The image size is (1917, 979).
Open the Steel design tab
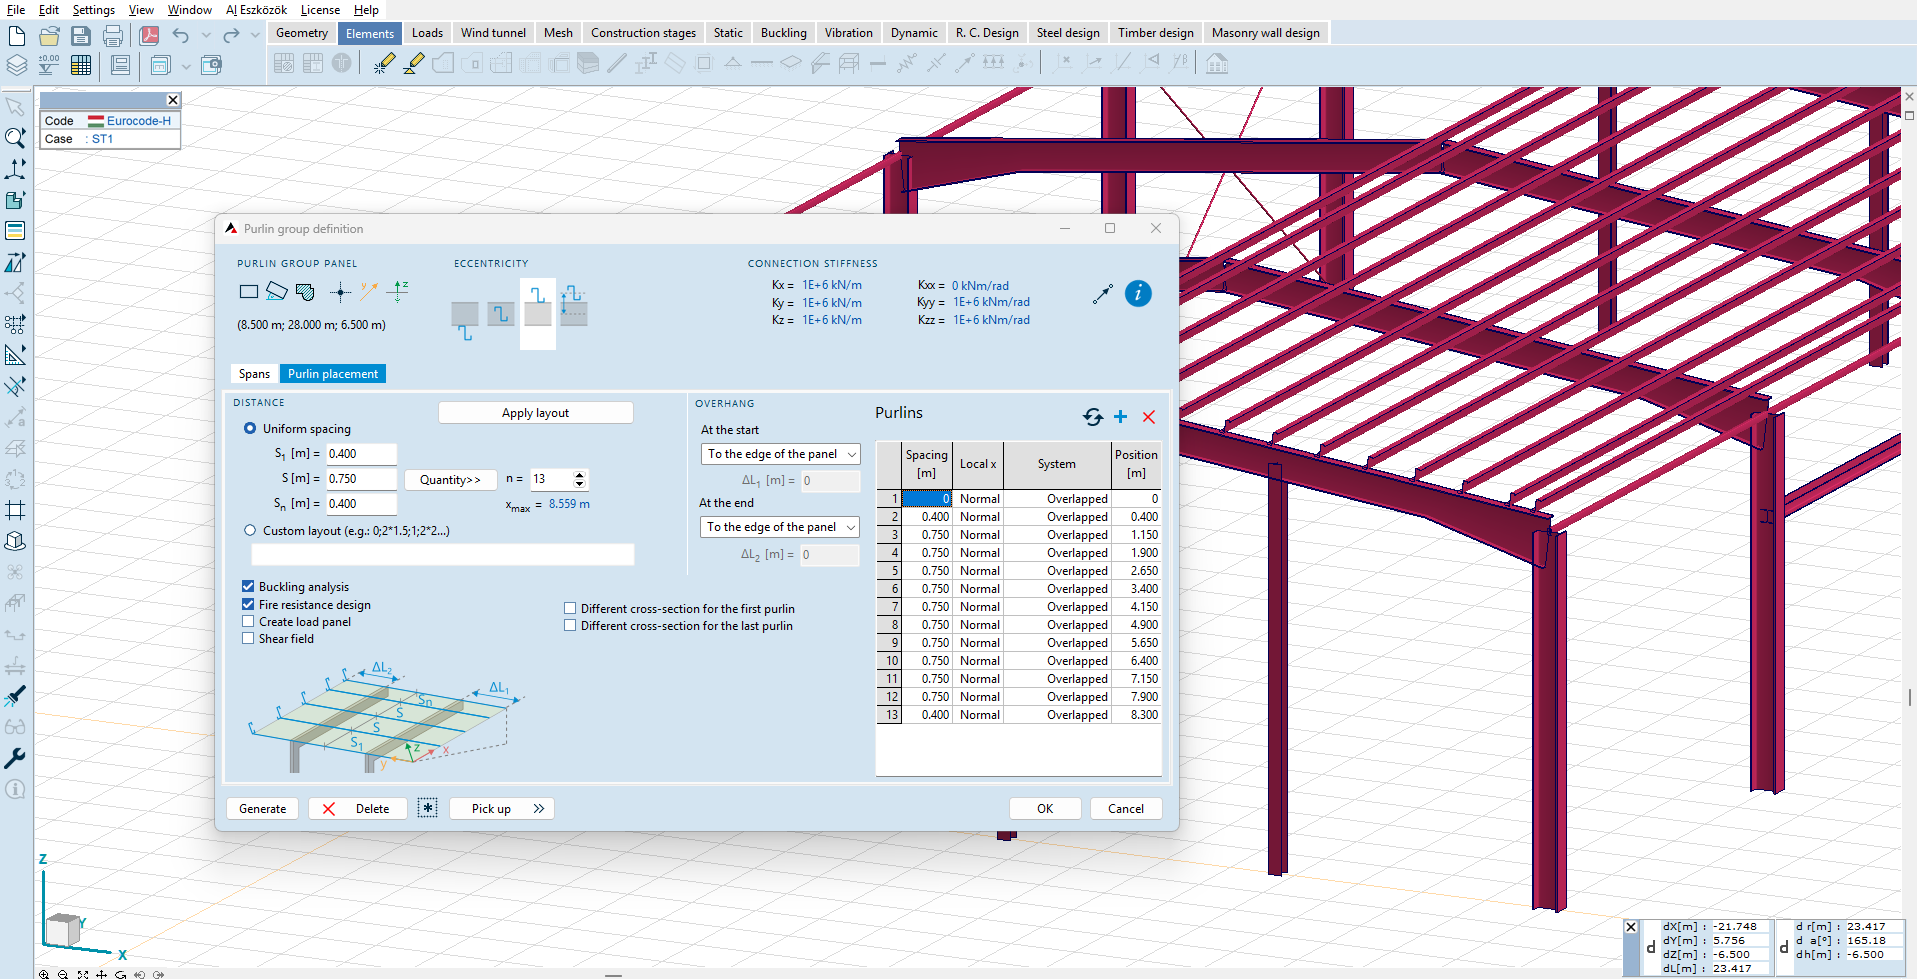pos(1068,33)
